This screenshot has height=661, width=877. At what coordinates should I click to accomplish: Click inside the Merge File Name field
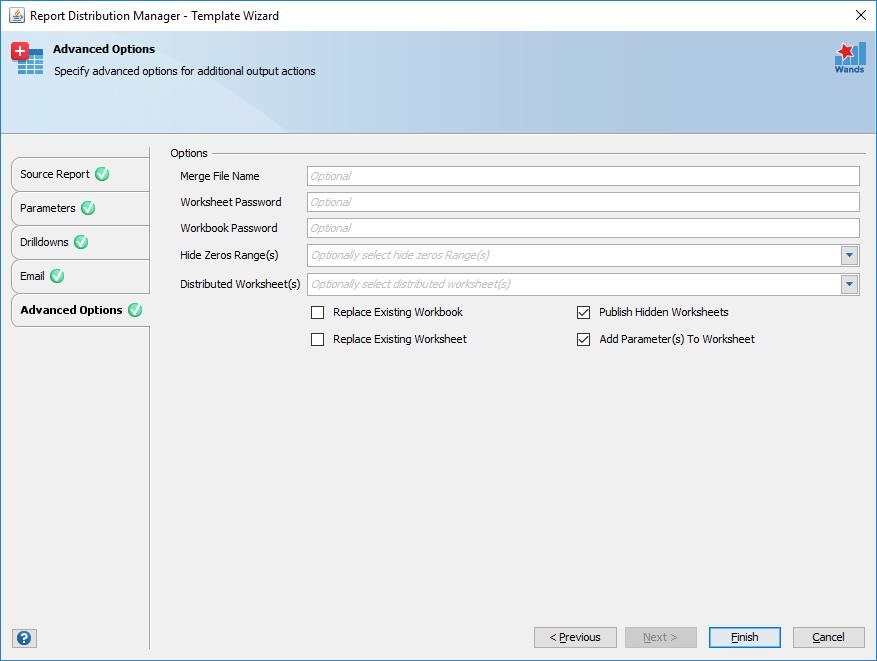tap(580, 175)
